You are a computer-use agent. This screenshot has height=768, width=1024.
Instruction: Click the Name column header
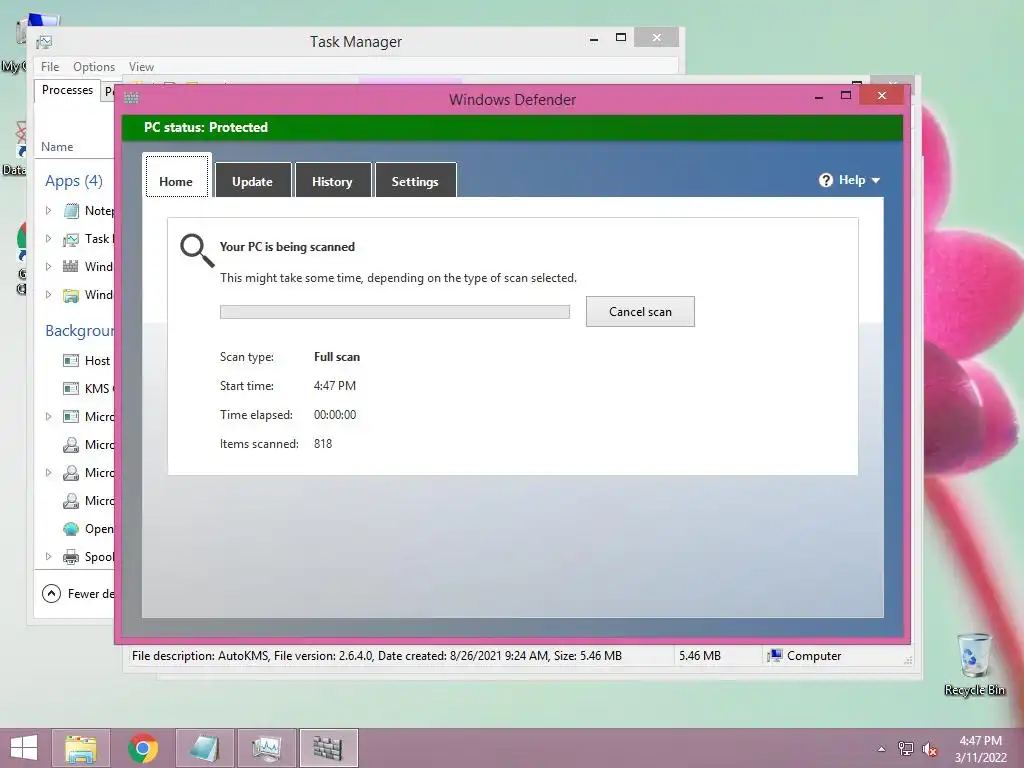coord(57,147)
